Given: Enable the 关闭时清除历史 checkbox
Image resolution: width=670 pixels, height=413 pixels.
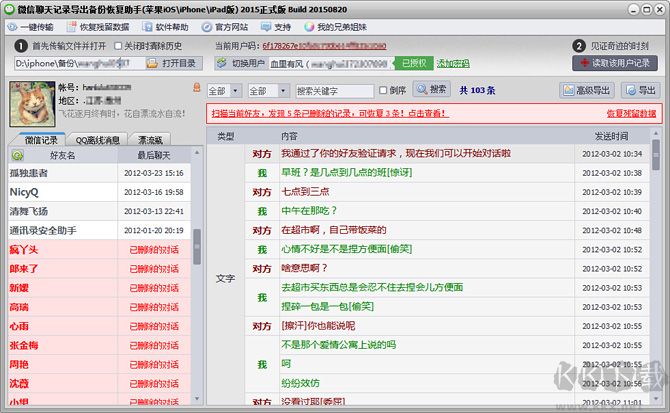Looking at the screenshot, I should coord(118,46).
